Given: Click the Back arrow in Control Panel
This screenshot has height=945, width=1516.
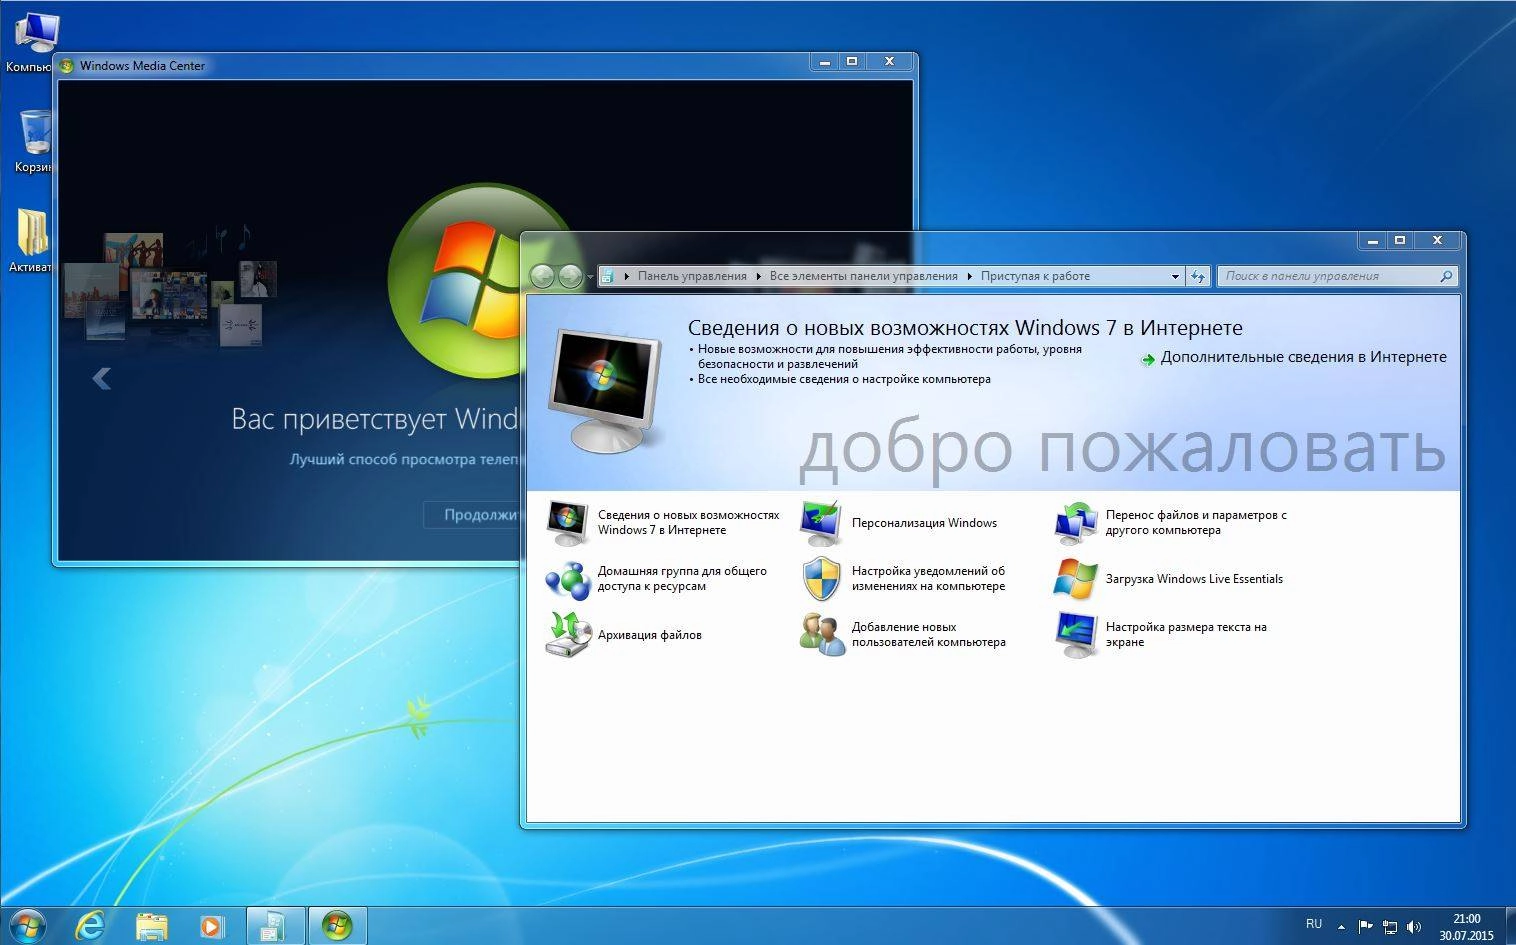Looking at the screenshot, I should coord(542,276).
